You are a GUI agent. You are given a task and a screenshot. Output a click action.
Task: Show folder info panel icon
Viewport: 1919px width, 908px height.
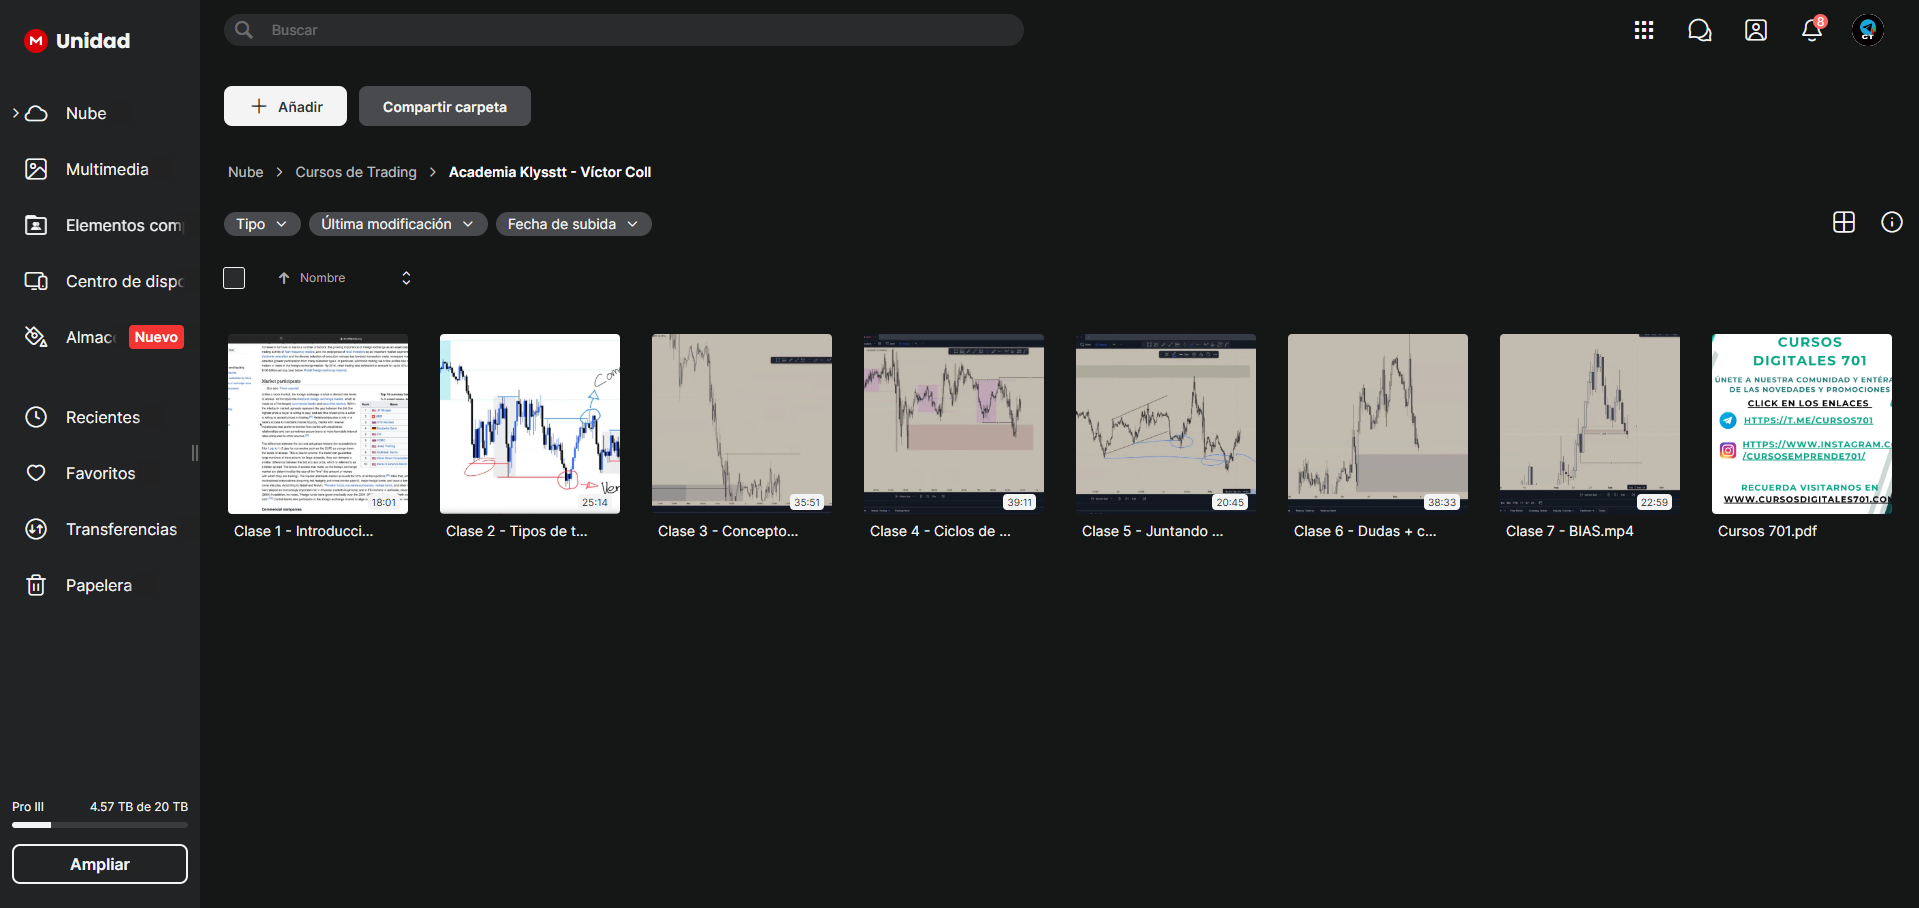(x=1892, y=222)
